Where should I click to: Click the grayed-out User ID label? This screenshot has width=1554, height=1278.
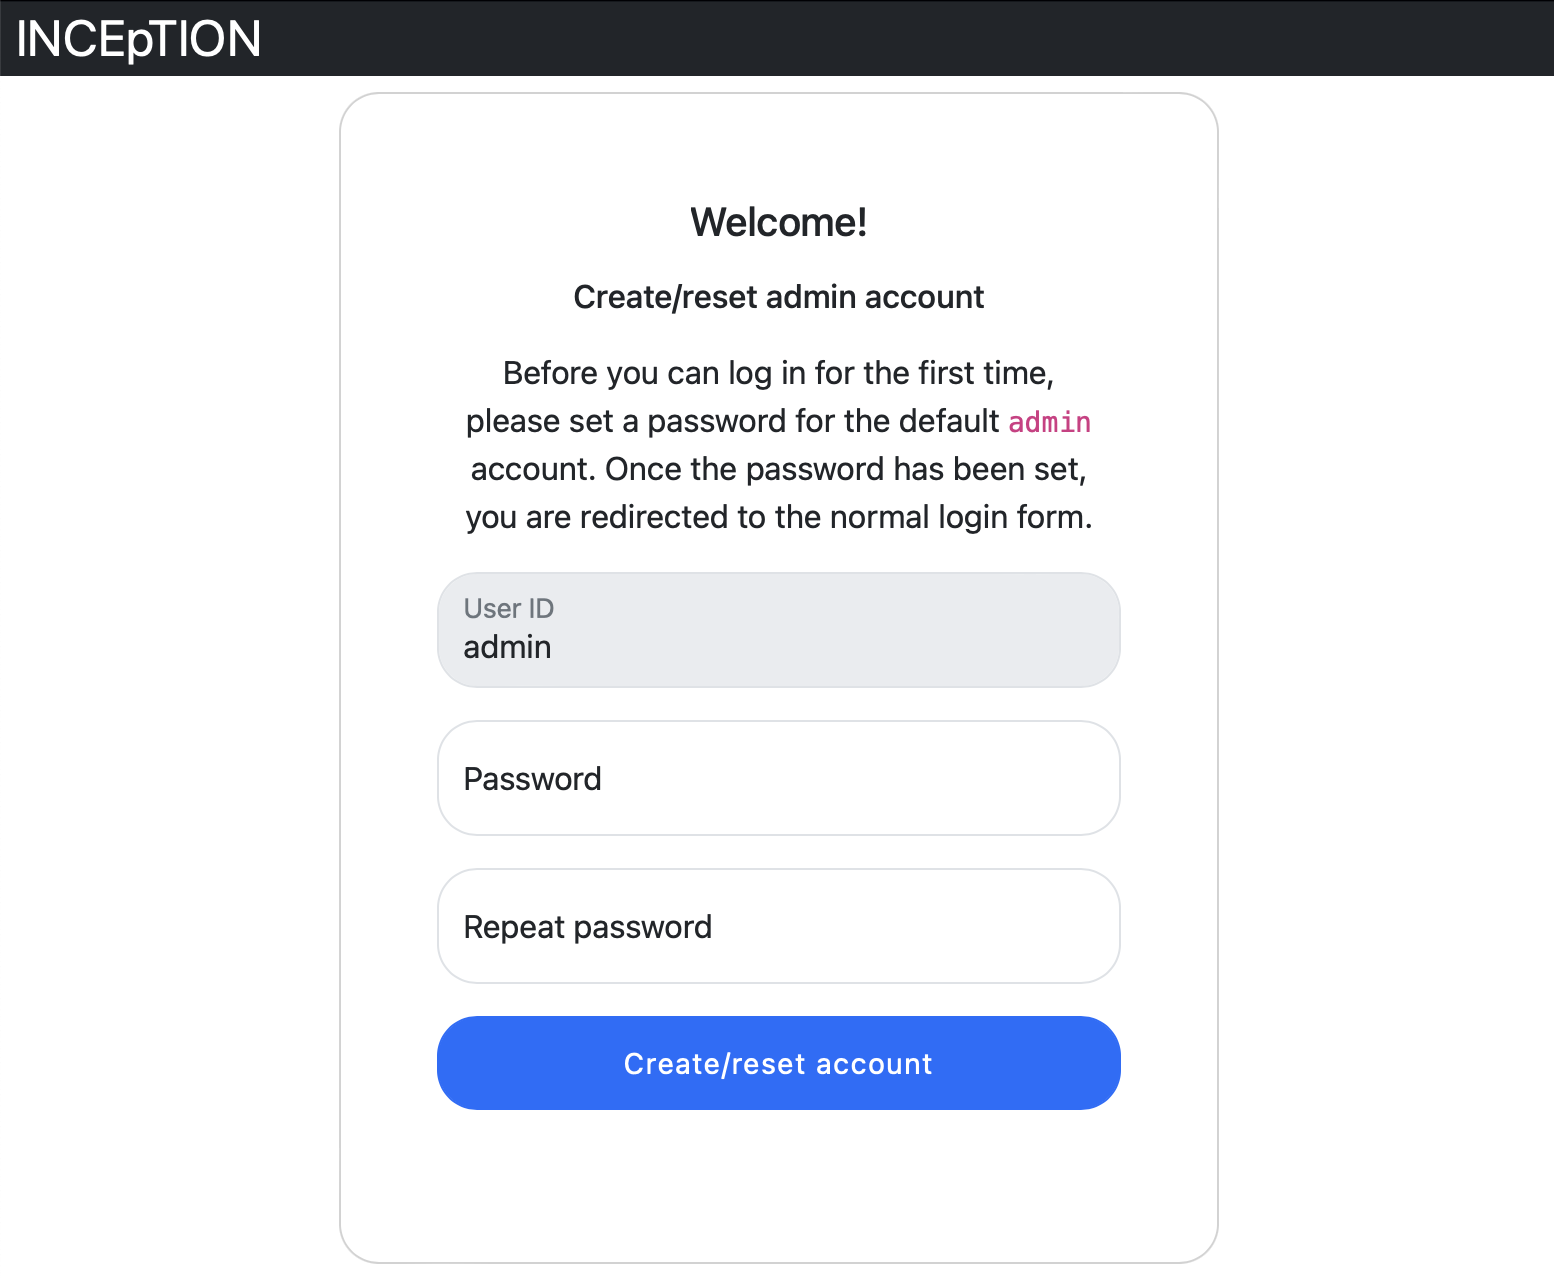[507, 608]
